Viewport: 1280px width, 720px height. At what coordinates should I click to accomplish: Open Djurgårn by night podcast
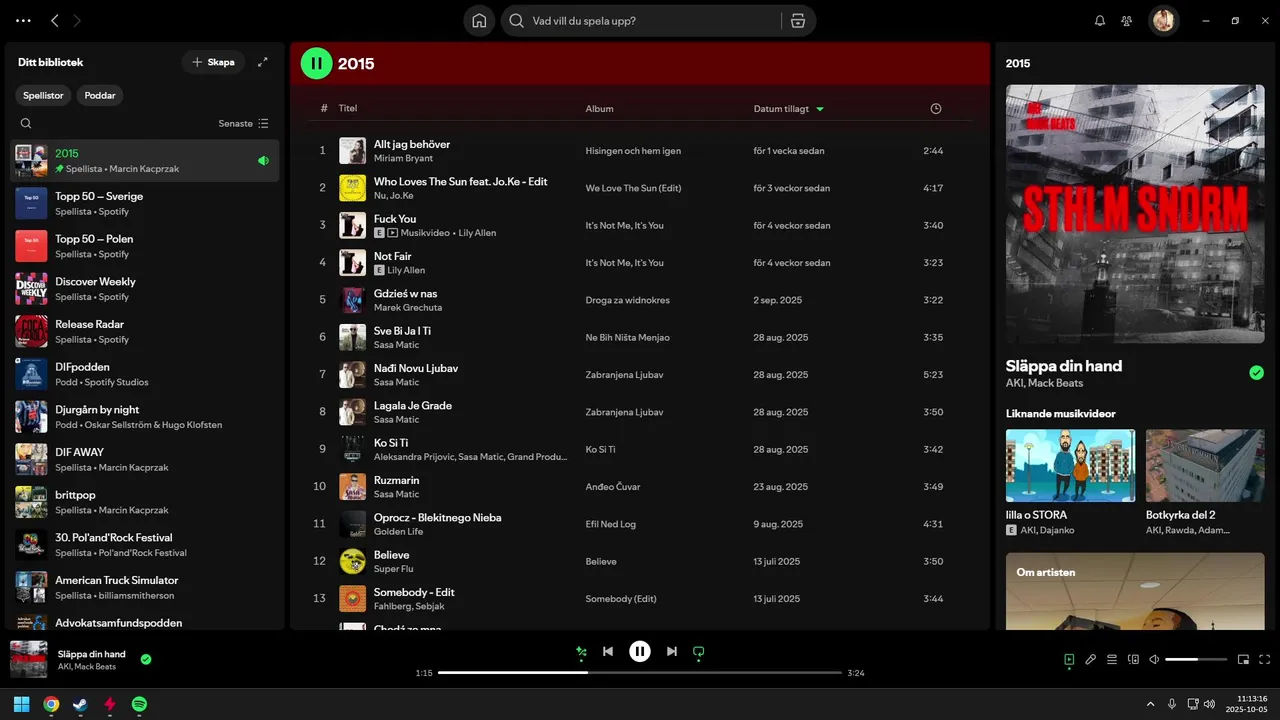[145, 417]
